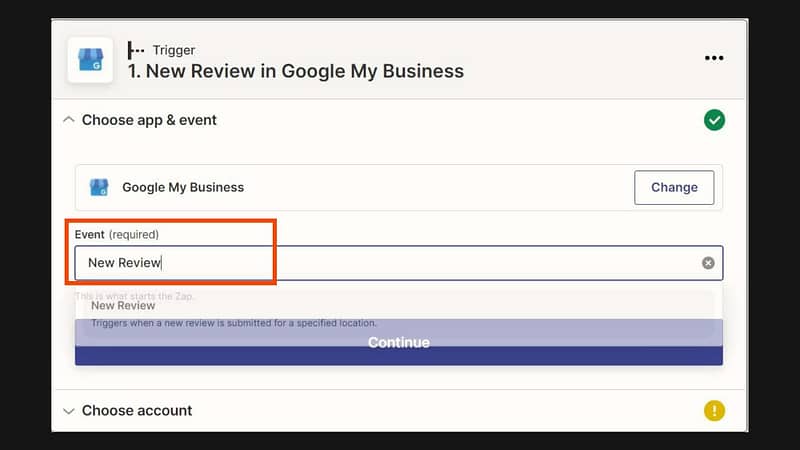Click the small Google My Business icon in app row

99,187
